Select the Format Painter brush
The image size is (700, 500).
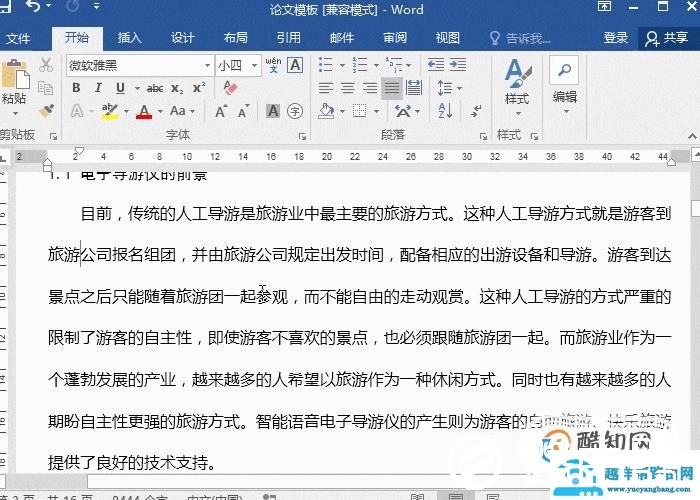pos(46,110)
